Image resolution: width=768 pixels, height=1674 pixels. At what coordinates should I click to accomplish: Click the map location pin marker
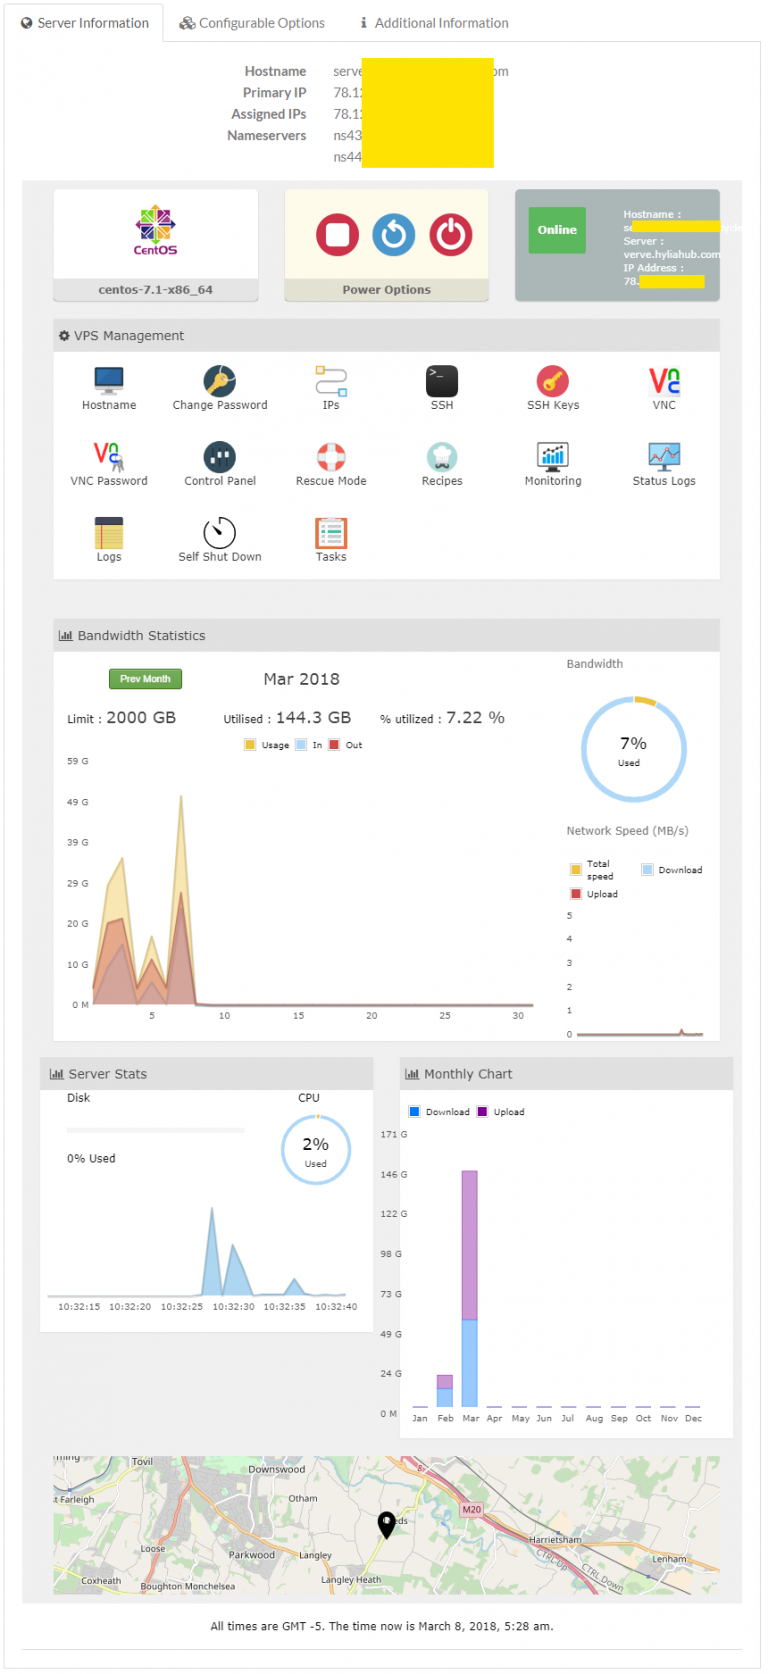pos(386,1524)
